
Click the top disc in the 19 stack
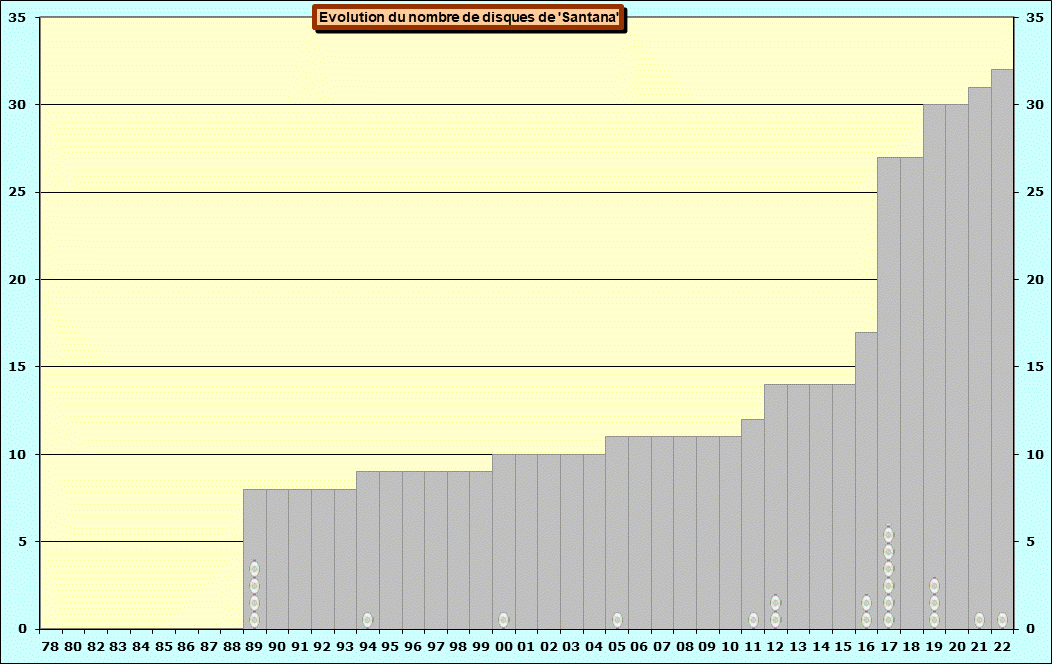[934, 586]
